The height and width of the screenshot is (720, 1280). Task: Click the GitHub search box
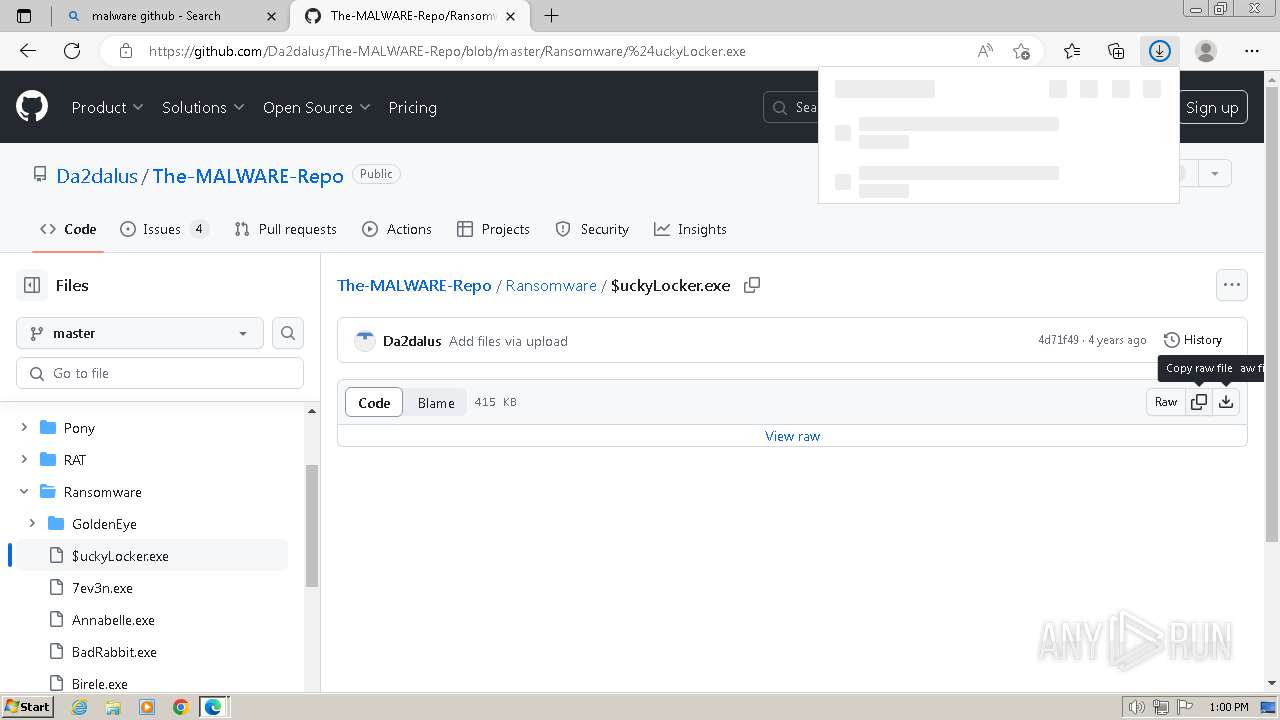coord(792,107)
